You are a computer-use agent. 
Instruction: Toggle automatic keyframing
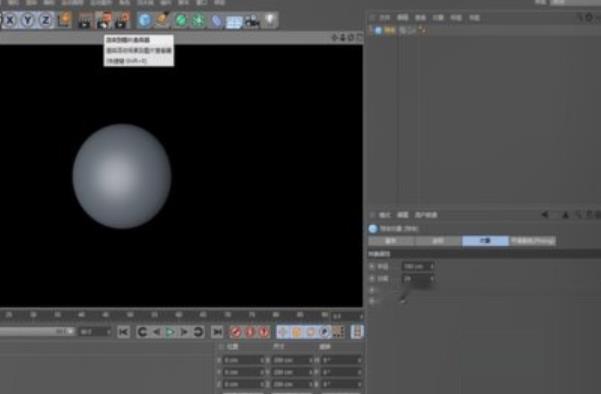(x=250, y=332)
